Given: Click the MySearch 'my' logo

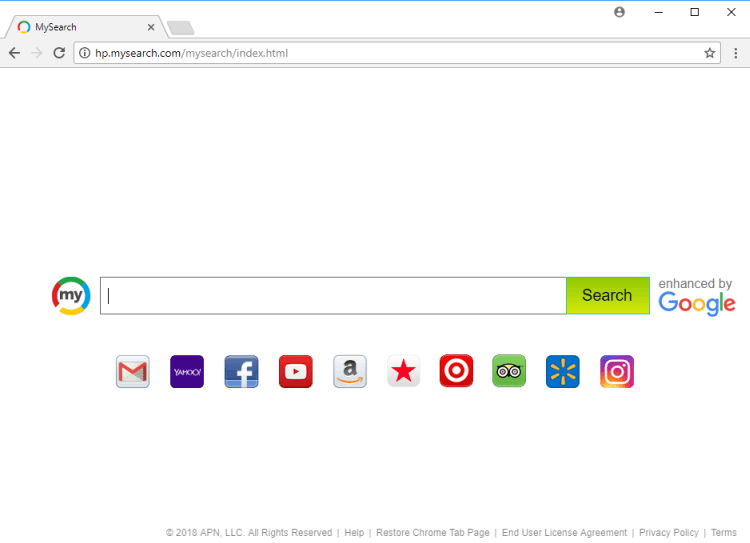Looking at the screenshot, I should point(71,296).
